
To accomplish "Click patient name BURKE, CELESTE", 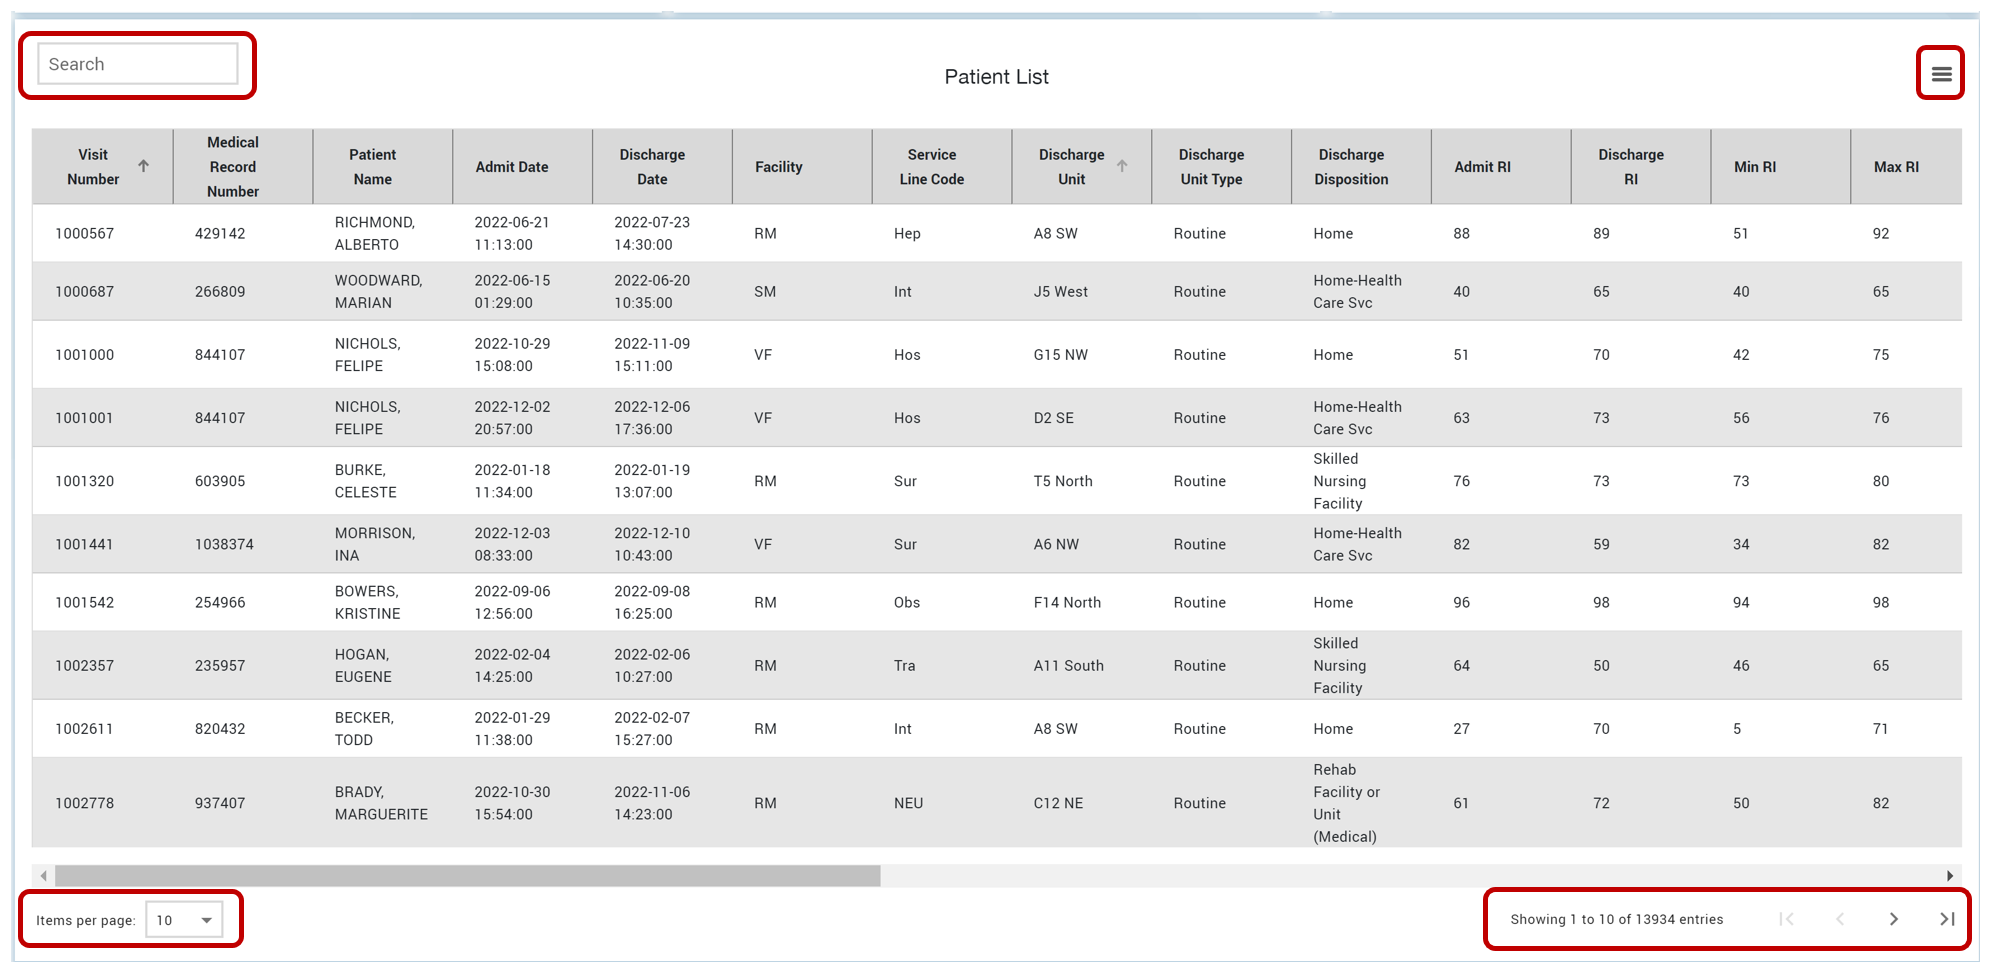I will [x=366, y=481].
